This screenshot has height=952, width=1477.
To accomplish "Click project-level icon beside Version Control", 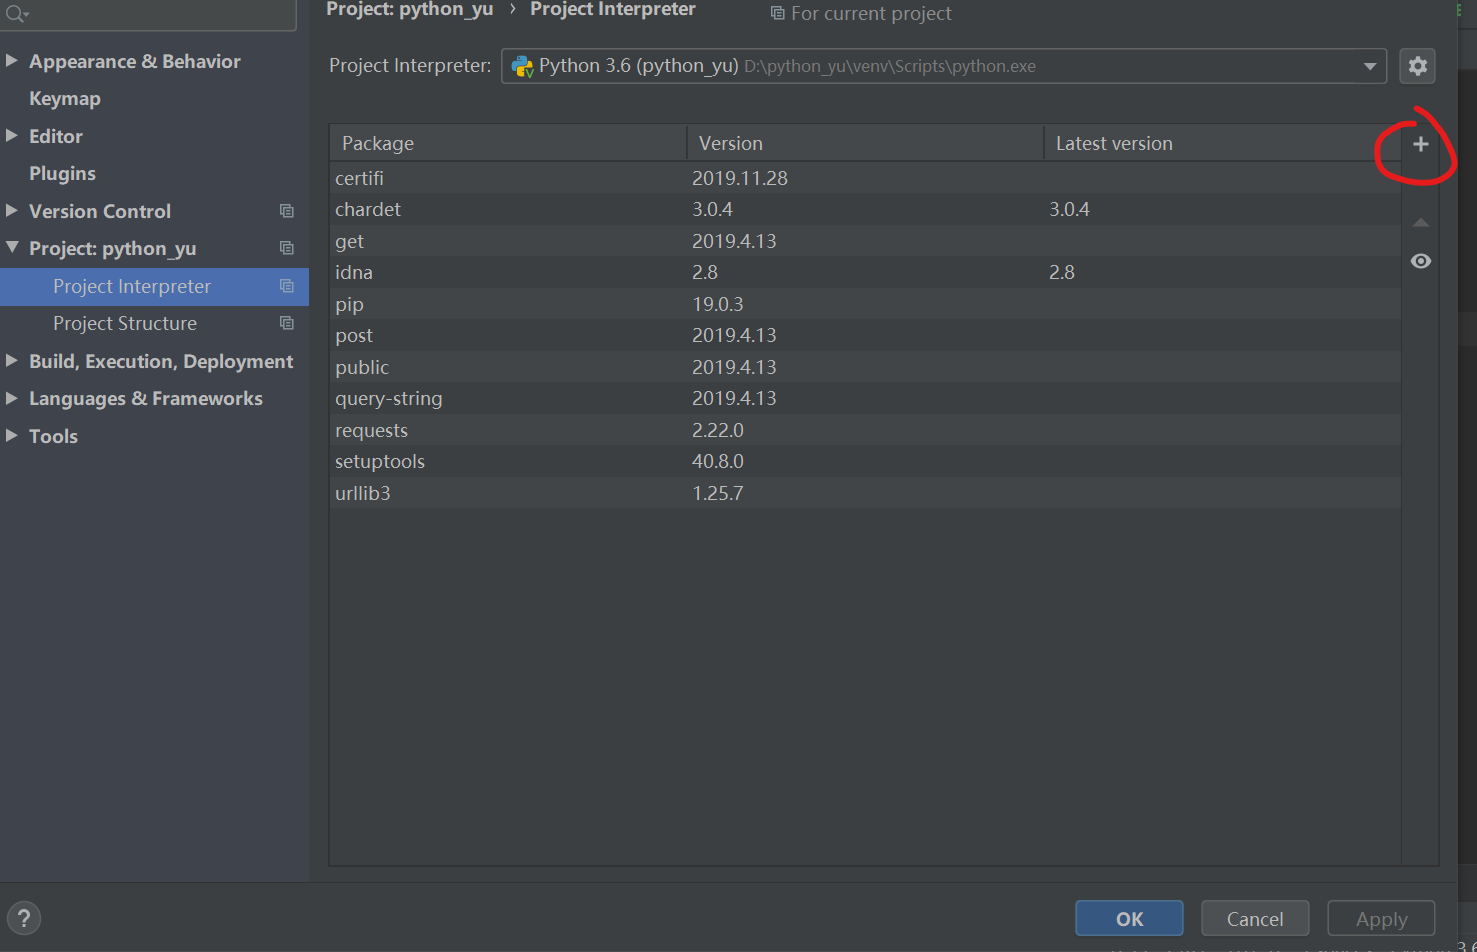I will 287,211.
